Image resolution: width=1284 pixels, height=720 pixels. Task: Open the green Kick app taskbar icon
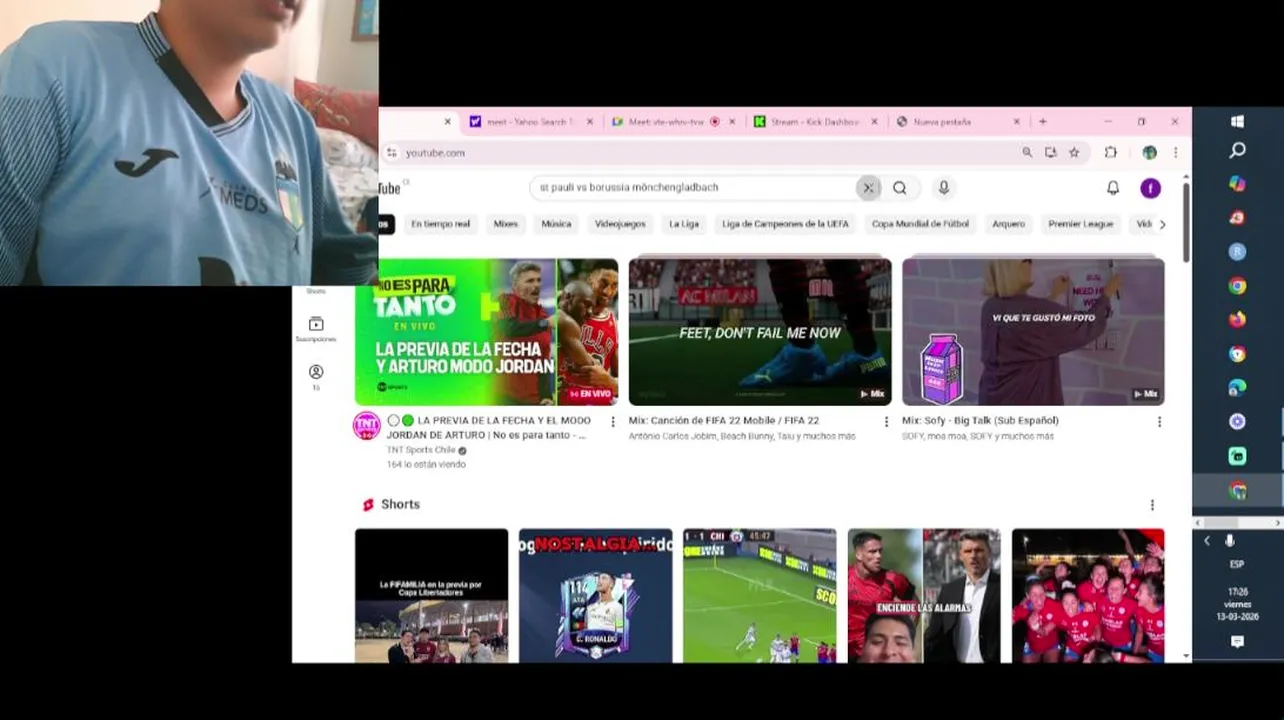(x=1237, y=456)
